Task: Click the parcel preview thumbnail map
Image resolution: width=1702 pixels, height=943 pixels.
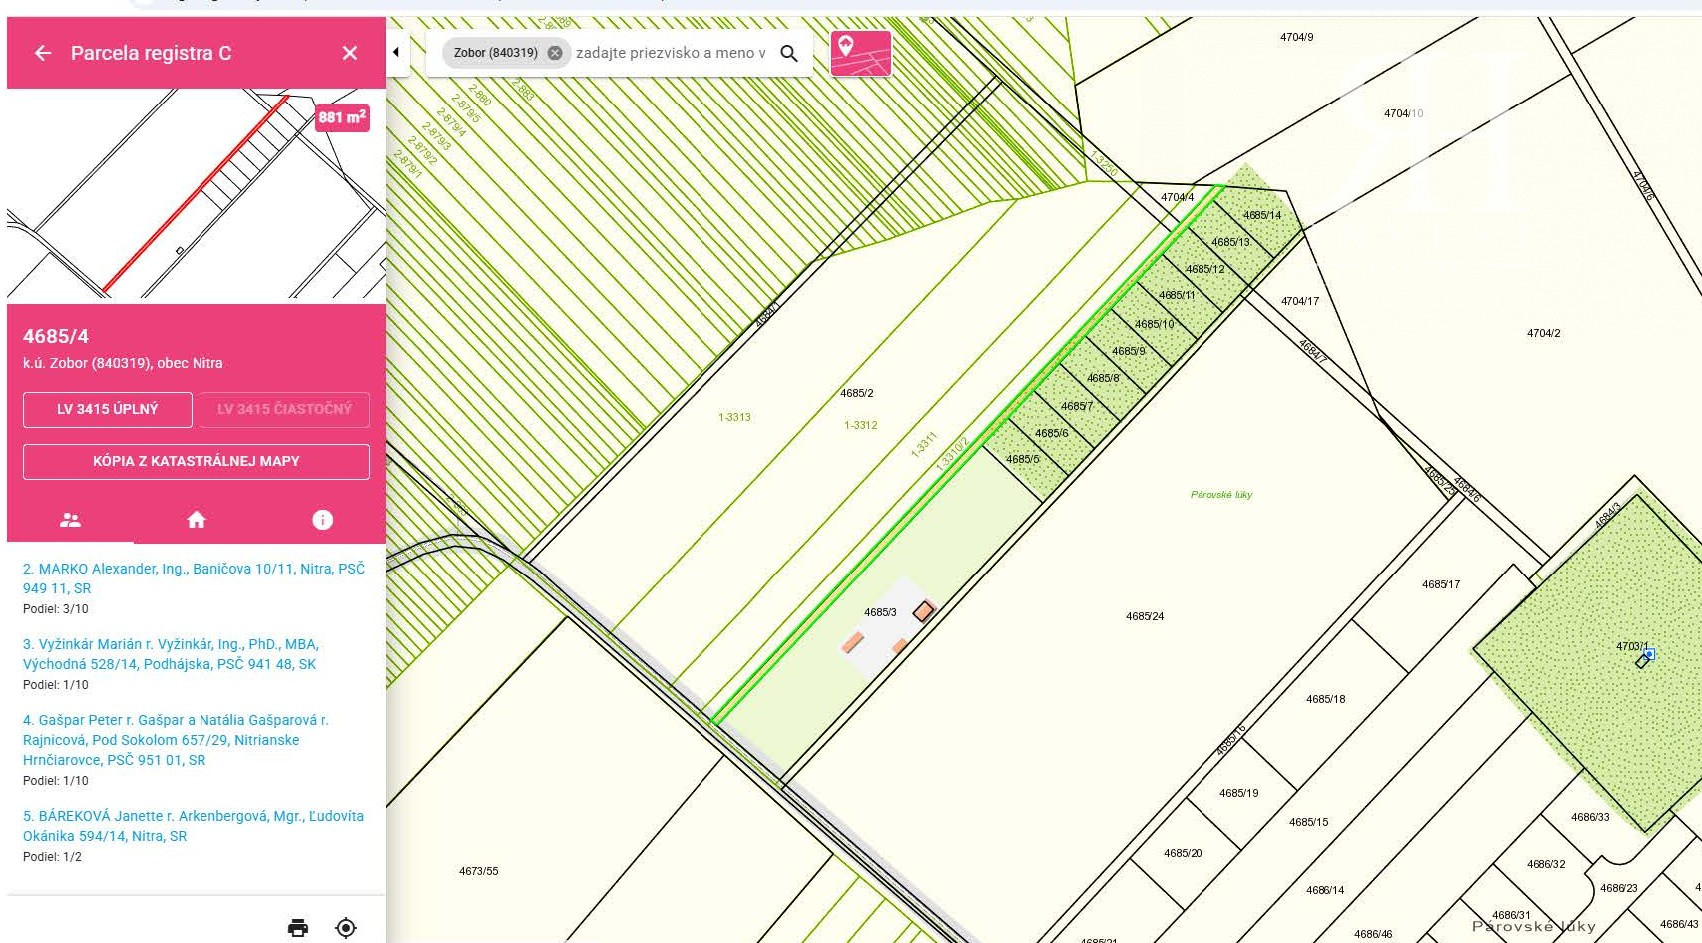Action: coord(196,195)
